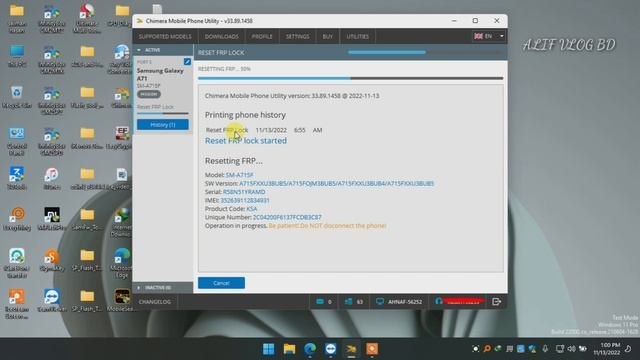Go to the Buy tab

pos(327,36)
